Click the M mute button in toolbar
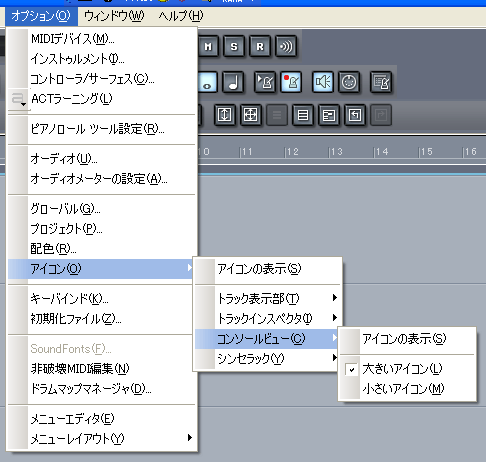 (x=208, y=47)
